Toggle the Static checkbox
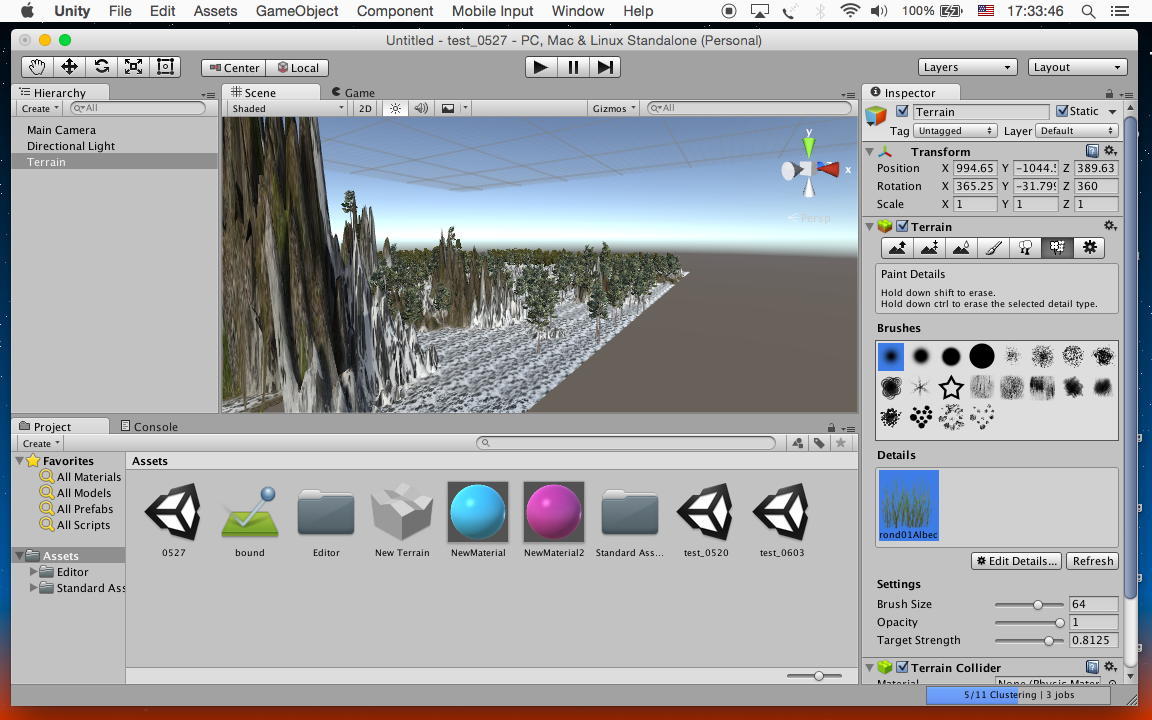This screenshot has height=720, width=1152. 1062,112
